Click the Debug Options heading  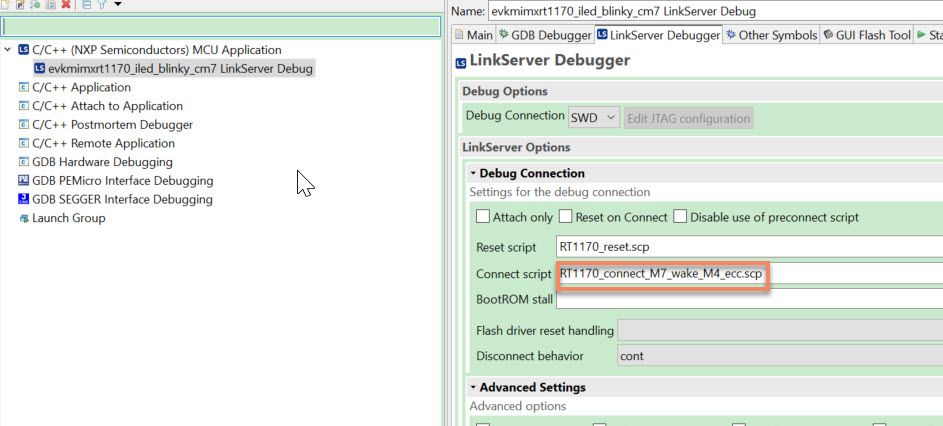(505, 91)
